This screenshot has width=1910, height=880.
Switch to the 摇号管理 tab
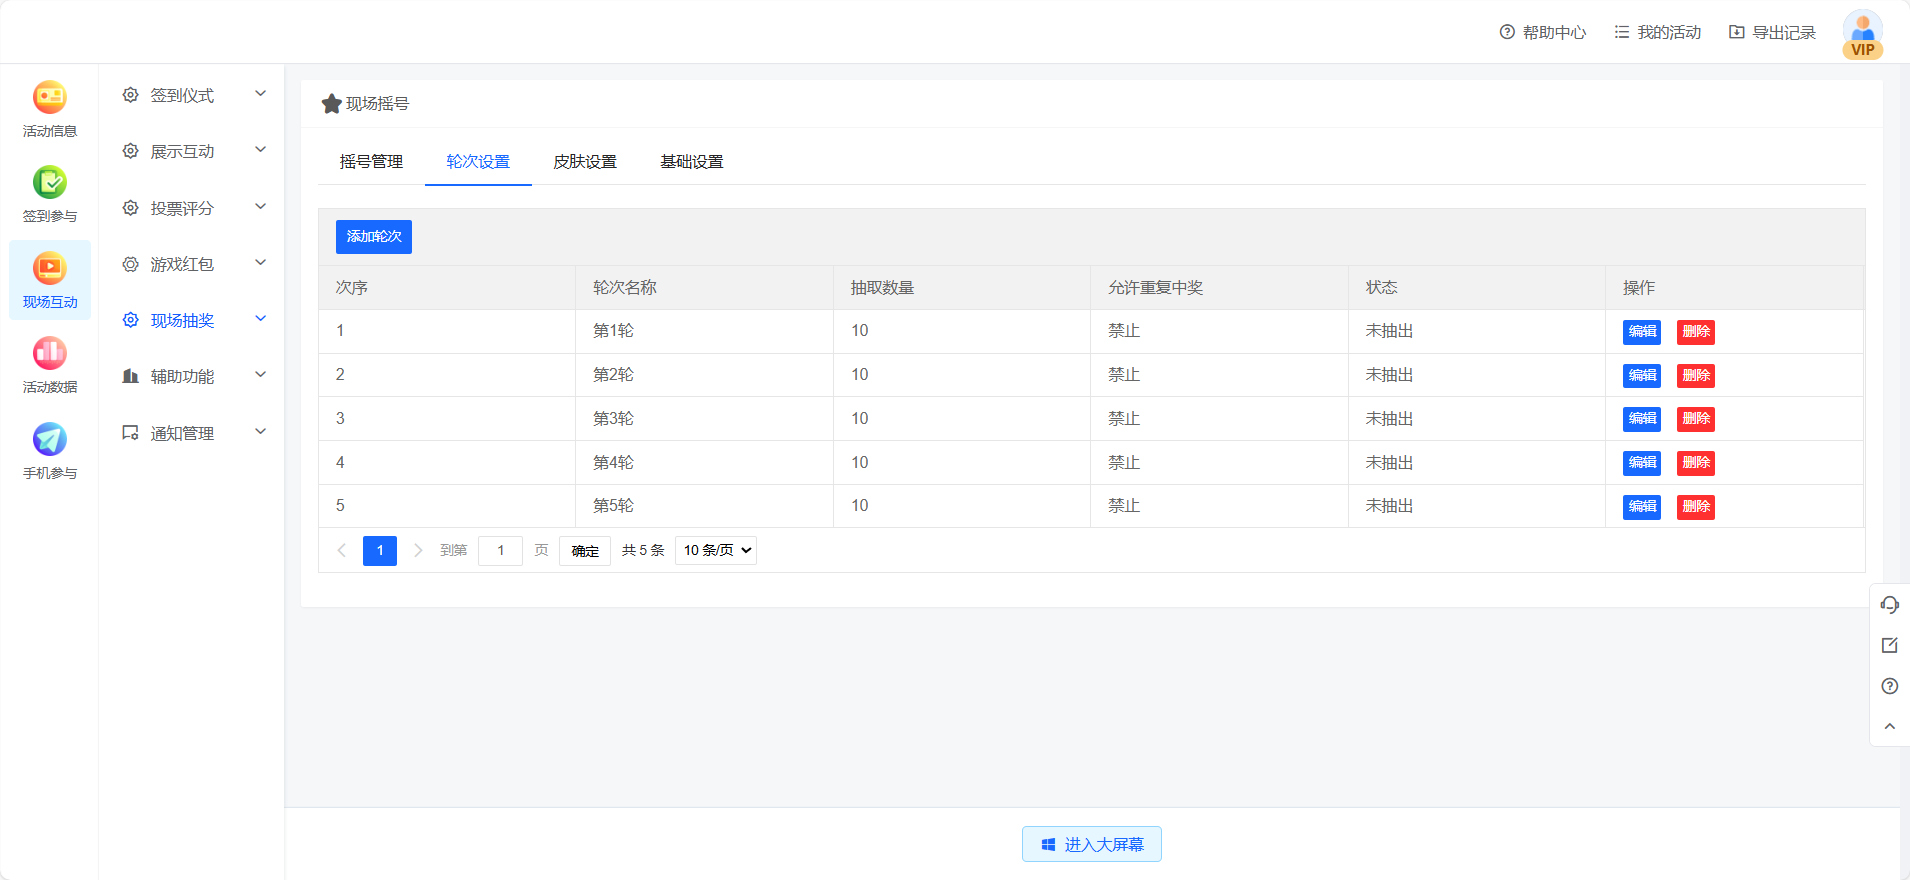(x=371, y=161)
